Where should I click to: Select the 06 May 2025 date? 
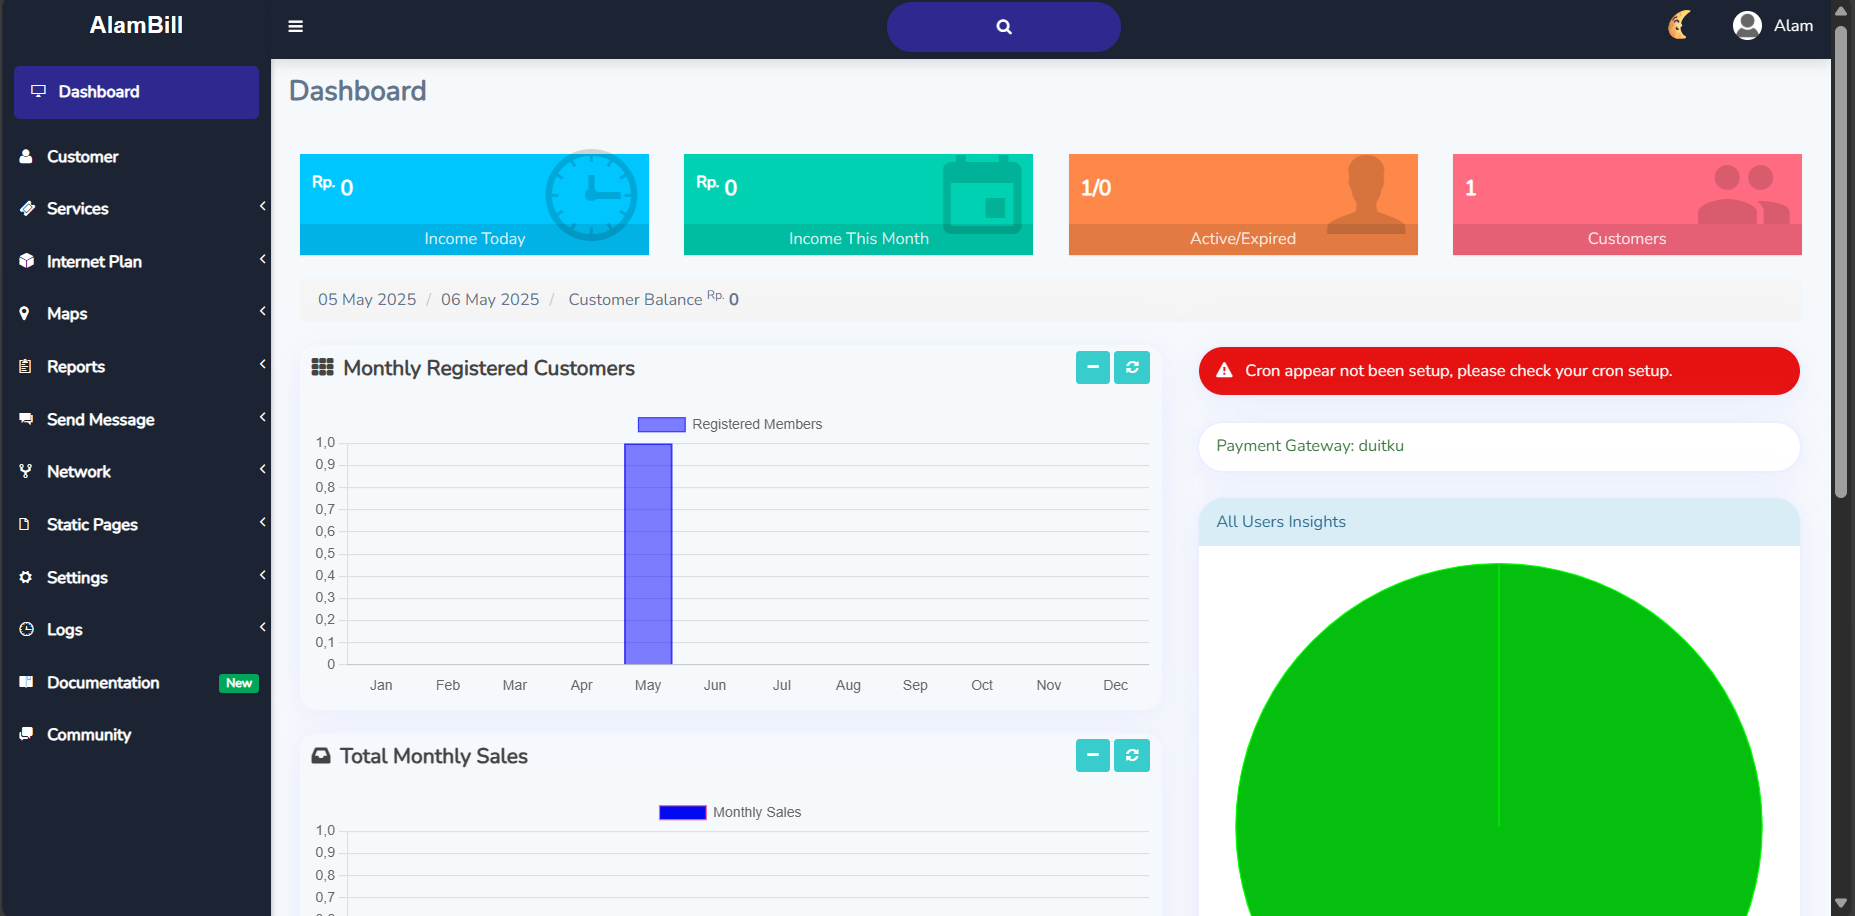click(490, 300)
